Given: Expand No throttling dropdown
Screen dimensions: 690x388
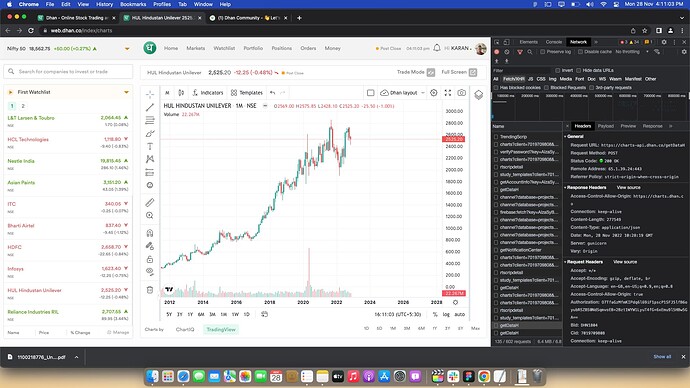Looking at the screenshot, I should coord(632,52).
